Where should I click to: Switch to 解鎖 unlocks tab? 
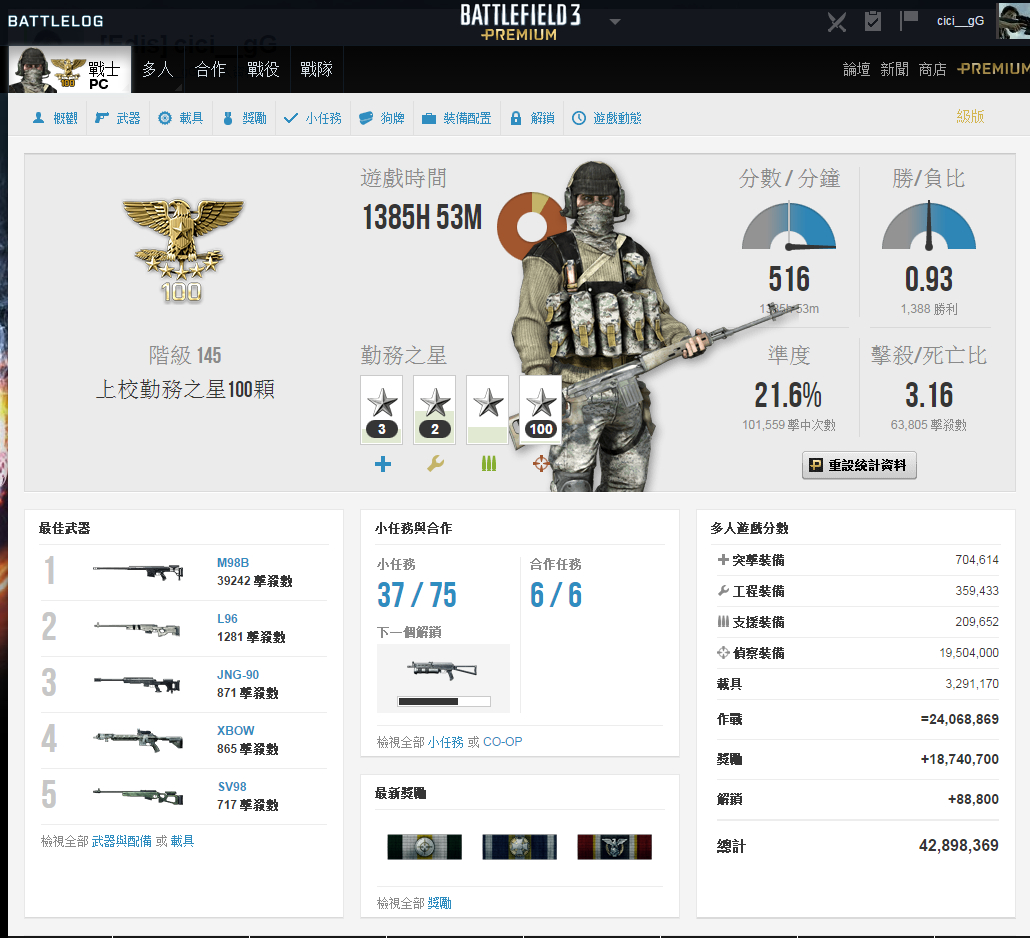(x=533, y=118)
